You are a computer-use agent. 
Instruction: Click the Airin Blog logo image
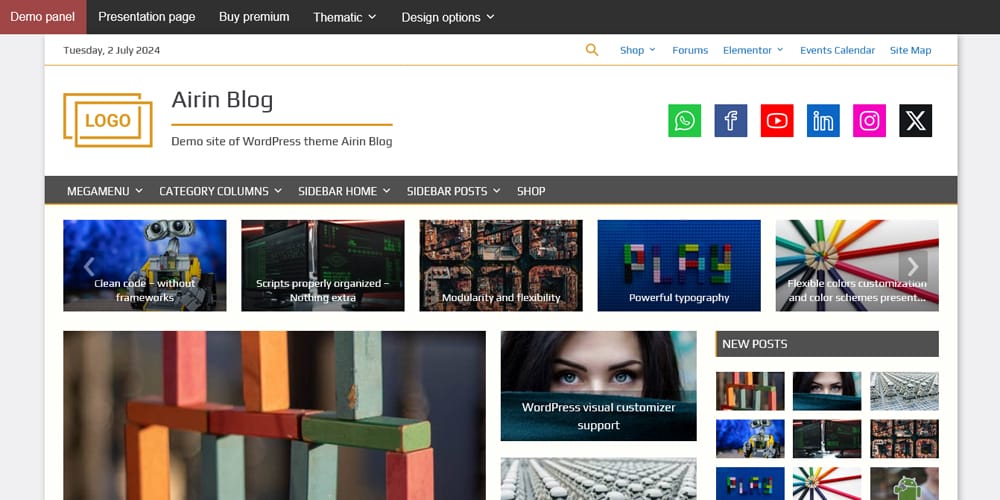coord(108,120)
